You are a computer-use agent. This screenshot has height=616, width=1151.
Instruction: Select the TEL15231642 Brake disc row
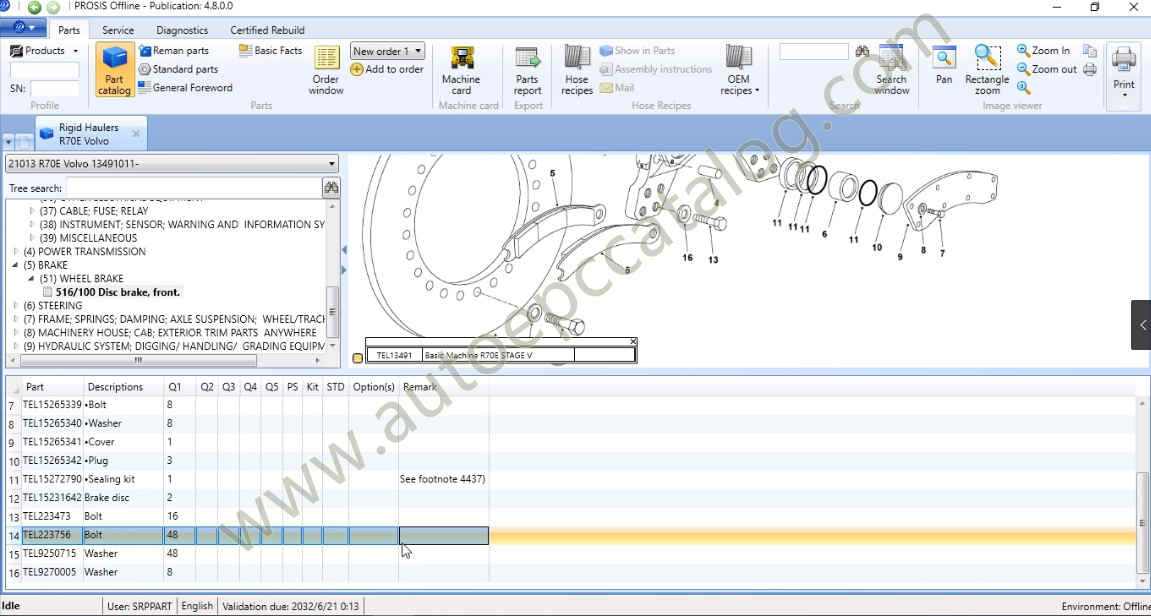pyautogui.click(x=248, y=498)
